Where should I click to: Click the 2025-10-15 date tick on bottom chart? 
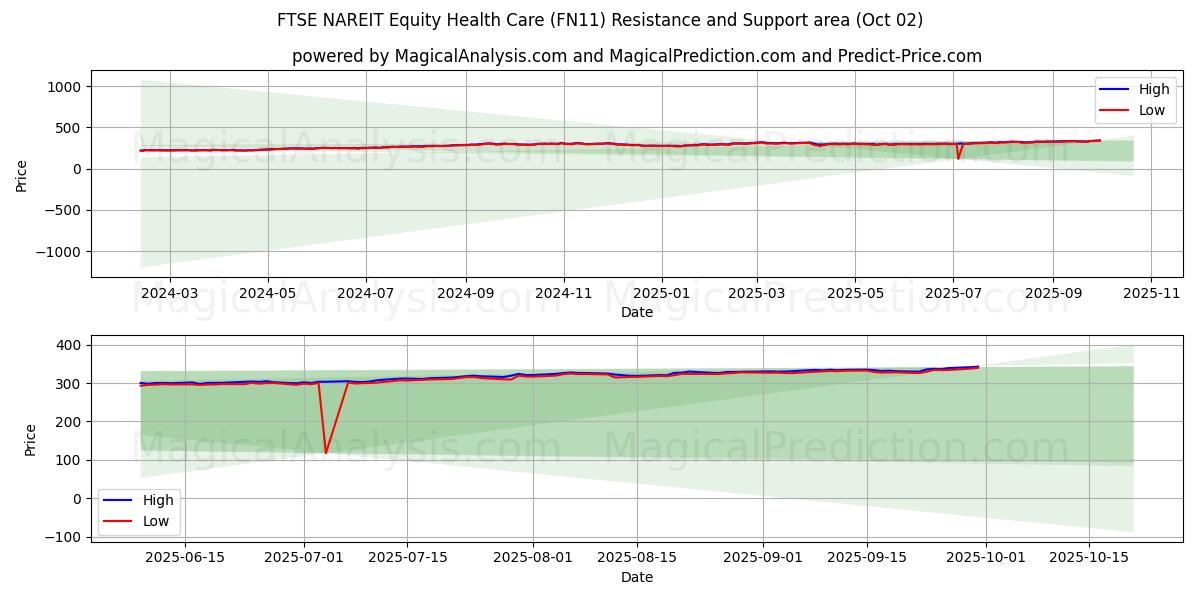[x=1088, y=558]
